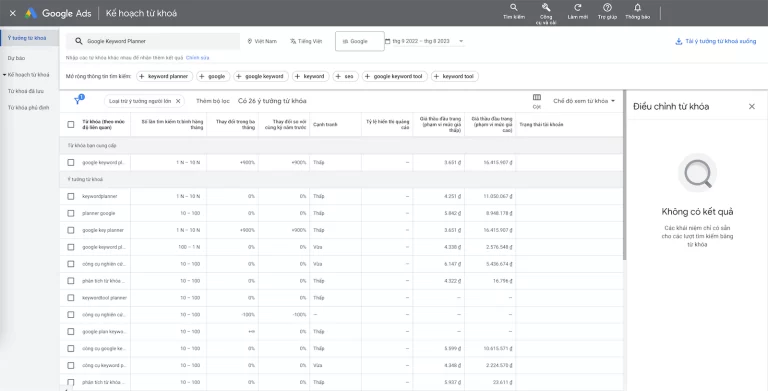Click the 11.050.067 ₫ bid value
This screenshot has height=391, width=768.
pyautogui.click(x=498, y=196)
